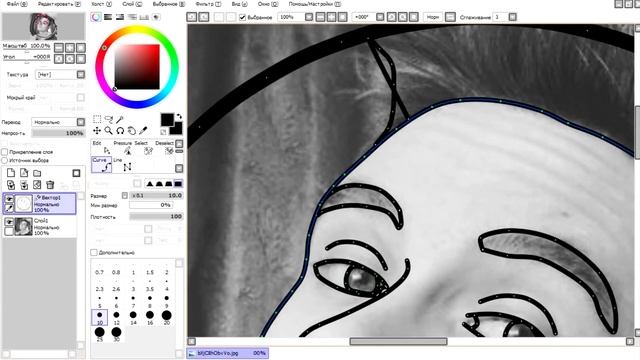Clear layer icon in layers panel
The image size is (640, 360).
(37, 185)
